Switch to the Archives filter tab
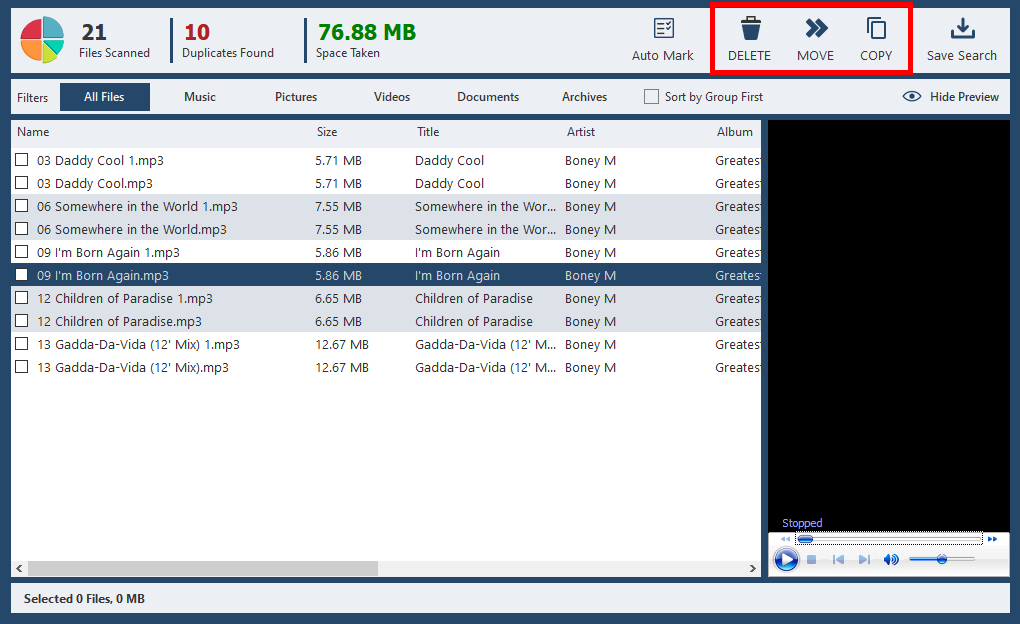The image size is (1020, 624). (584, 97)
